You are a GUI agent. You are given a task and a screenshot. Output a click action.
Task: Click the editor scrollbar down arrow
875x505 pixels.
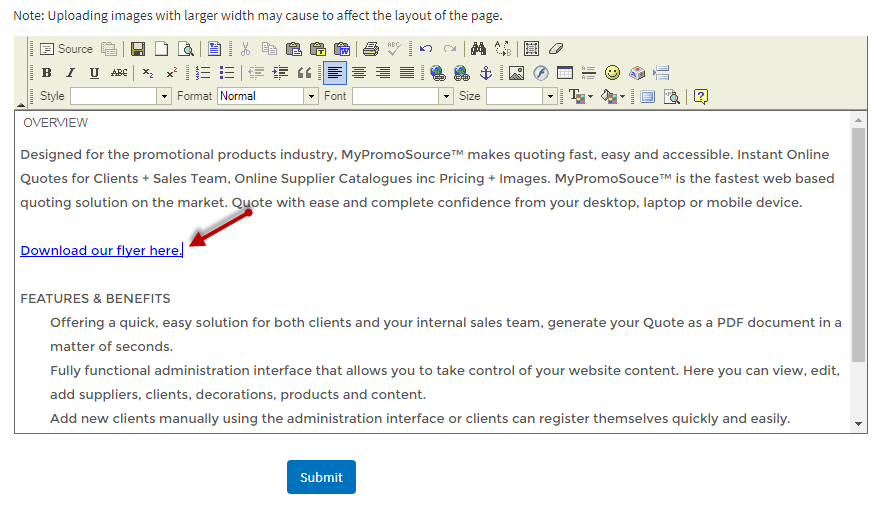tap(858, 424)
